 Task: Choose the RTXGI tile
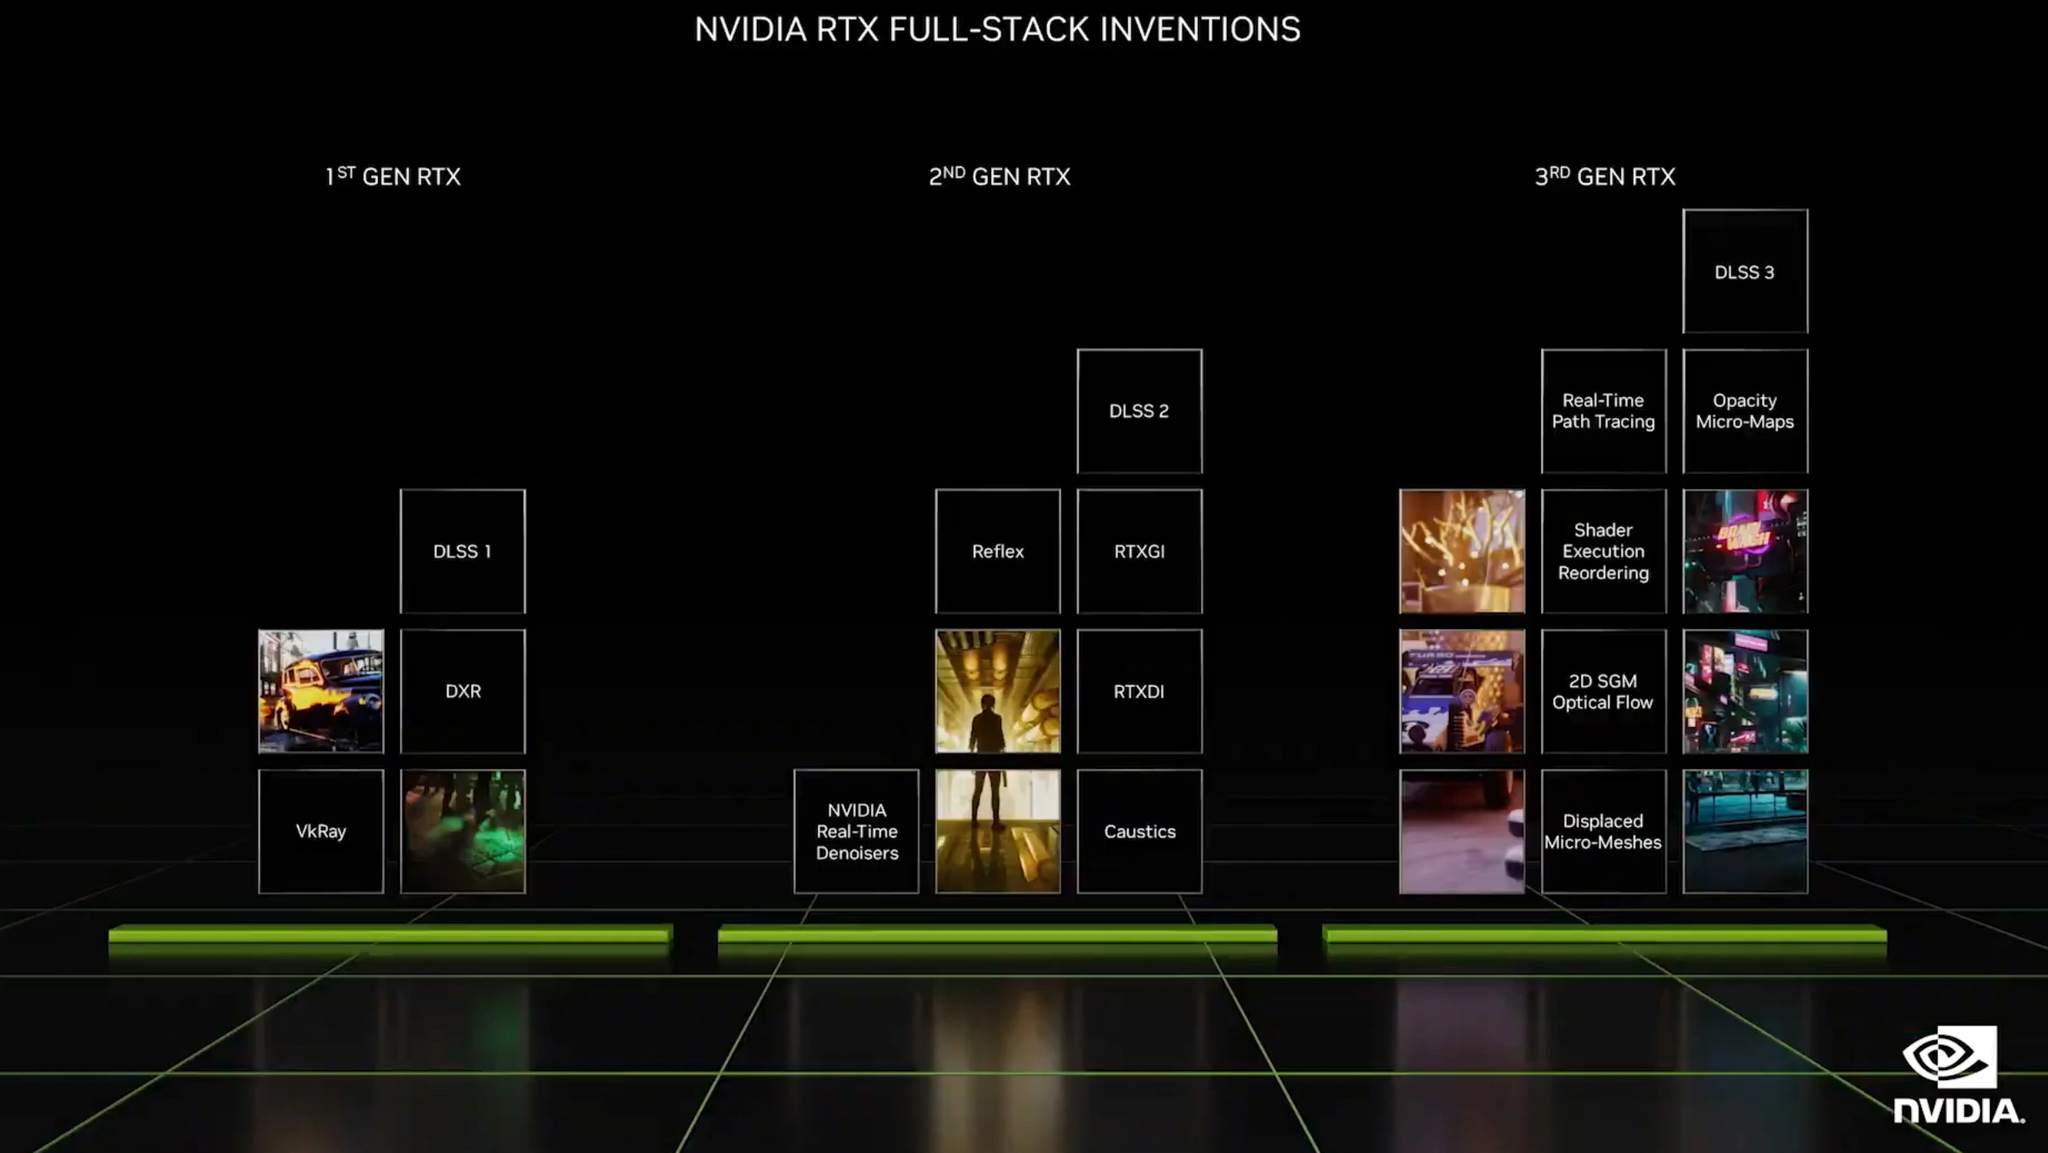pyautogui.click(x=1139, y=551)
